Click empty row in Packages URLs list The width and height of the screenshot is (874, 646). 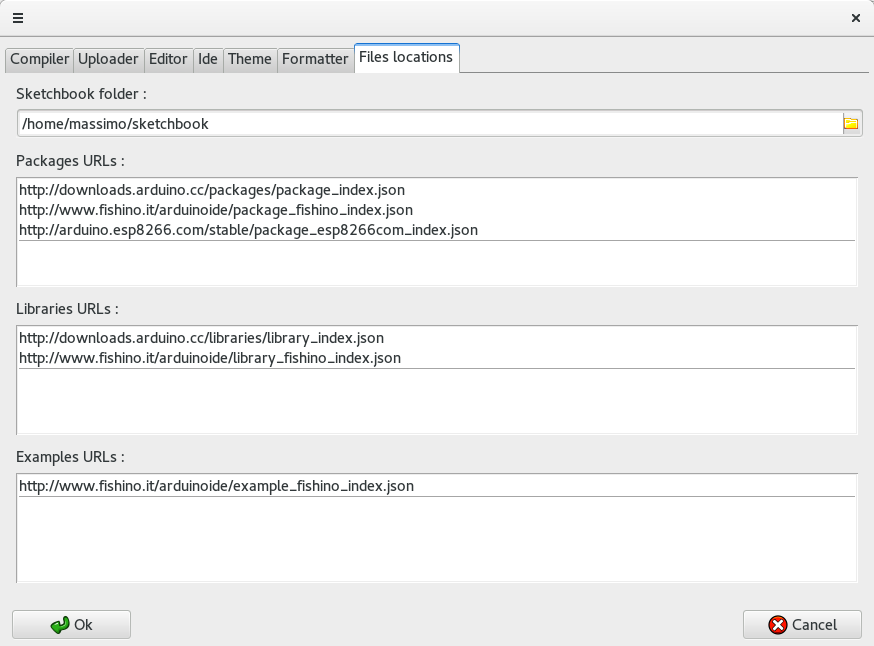coord(436,262)
